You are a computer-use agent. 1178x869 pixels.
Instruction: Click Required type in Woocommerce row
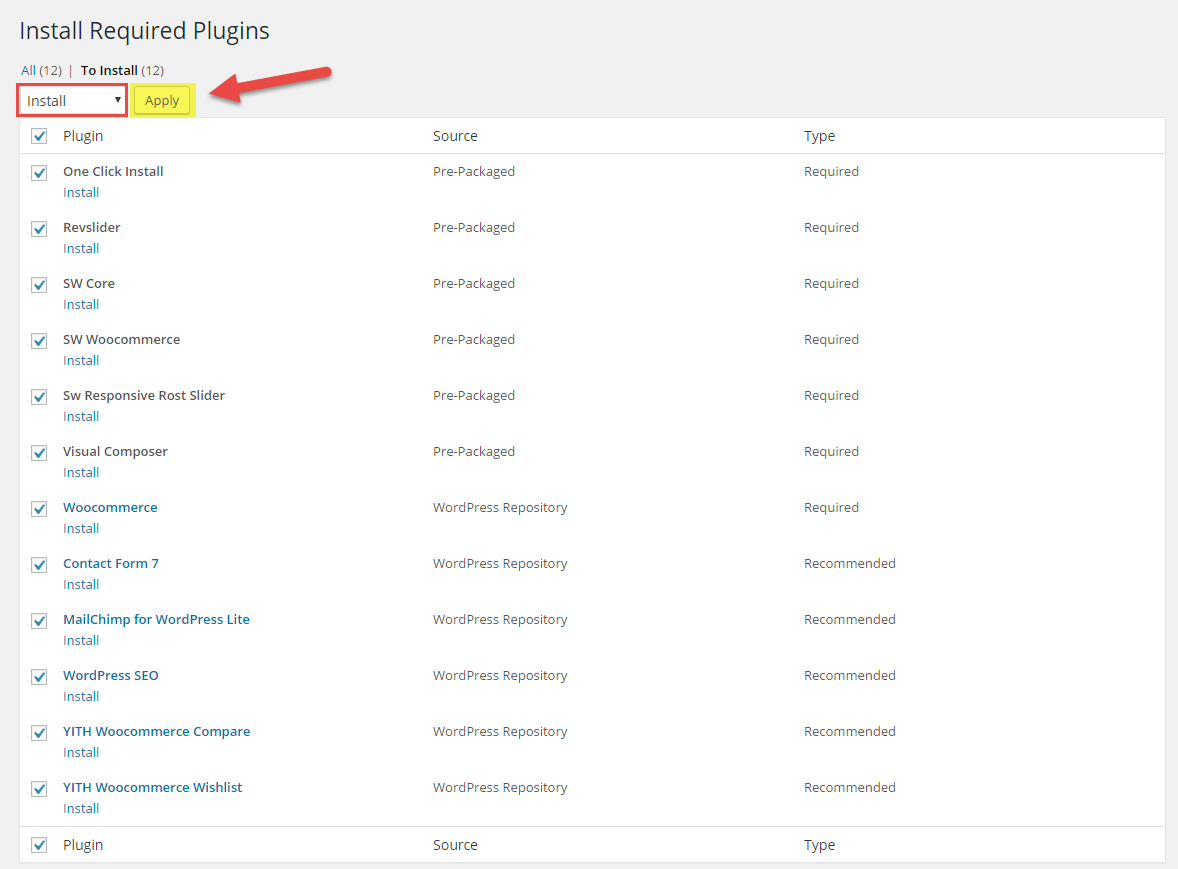coord(832,508)
